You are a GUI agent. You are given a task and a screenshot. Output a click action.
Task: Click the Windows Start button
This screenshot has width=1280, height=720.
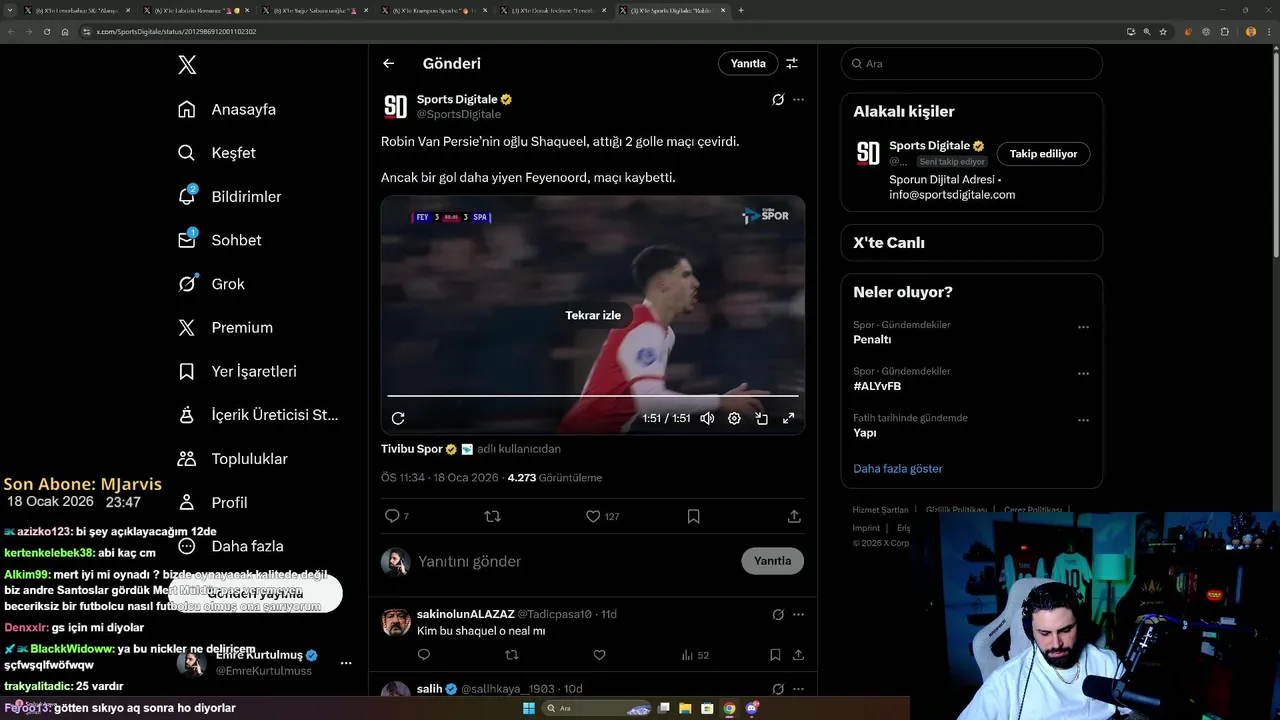(529, 708)
